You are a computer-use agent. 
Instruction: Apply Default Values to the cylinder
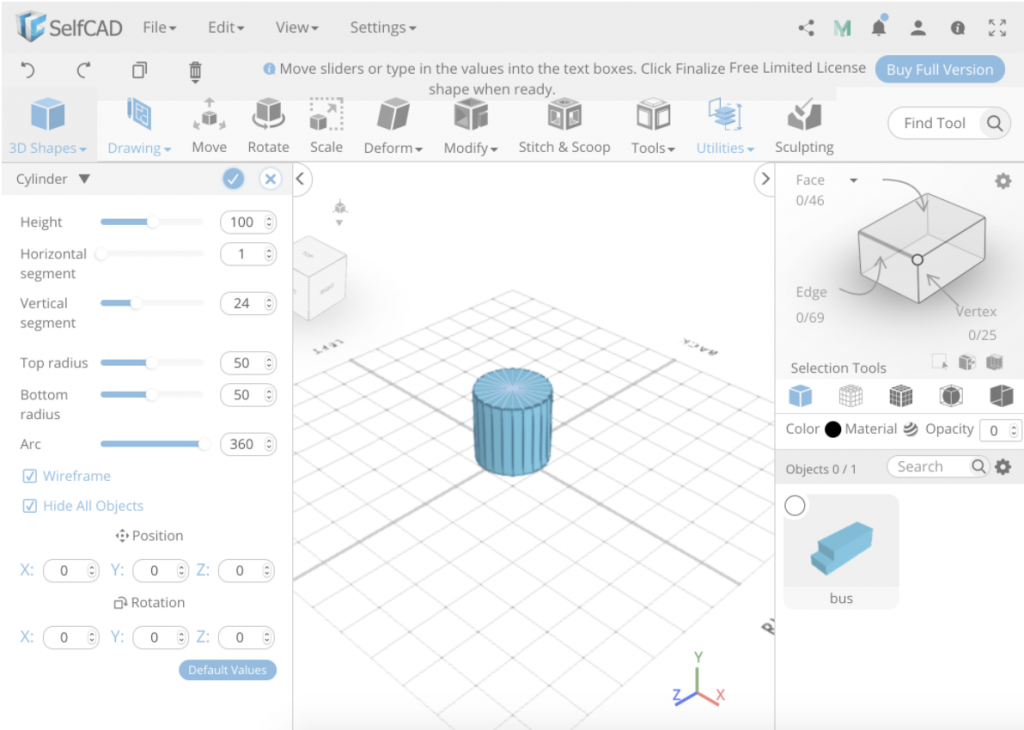tap(227, 670)
